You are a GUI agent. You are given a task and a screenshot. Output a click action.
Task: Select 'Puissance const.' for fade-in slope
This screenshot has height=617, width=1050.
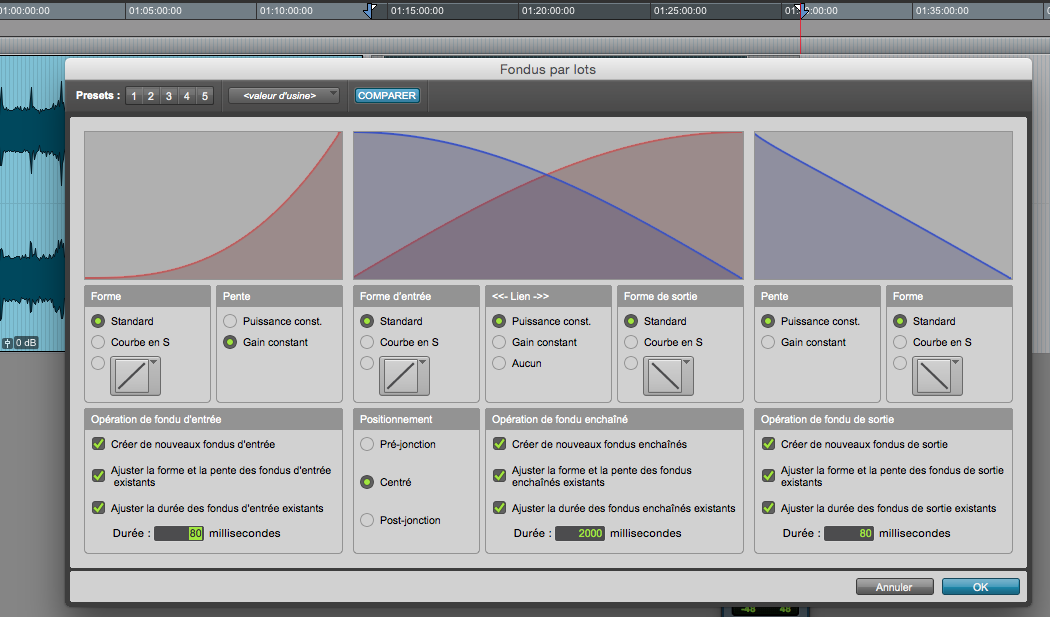click(230, 321)
